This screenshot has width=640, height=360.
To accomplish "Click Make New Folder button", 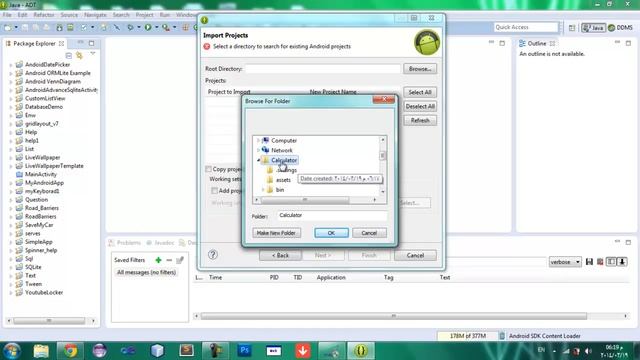I will pos(276,233).
